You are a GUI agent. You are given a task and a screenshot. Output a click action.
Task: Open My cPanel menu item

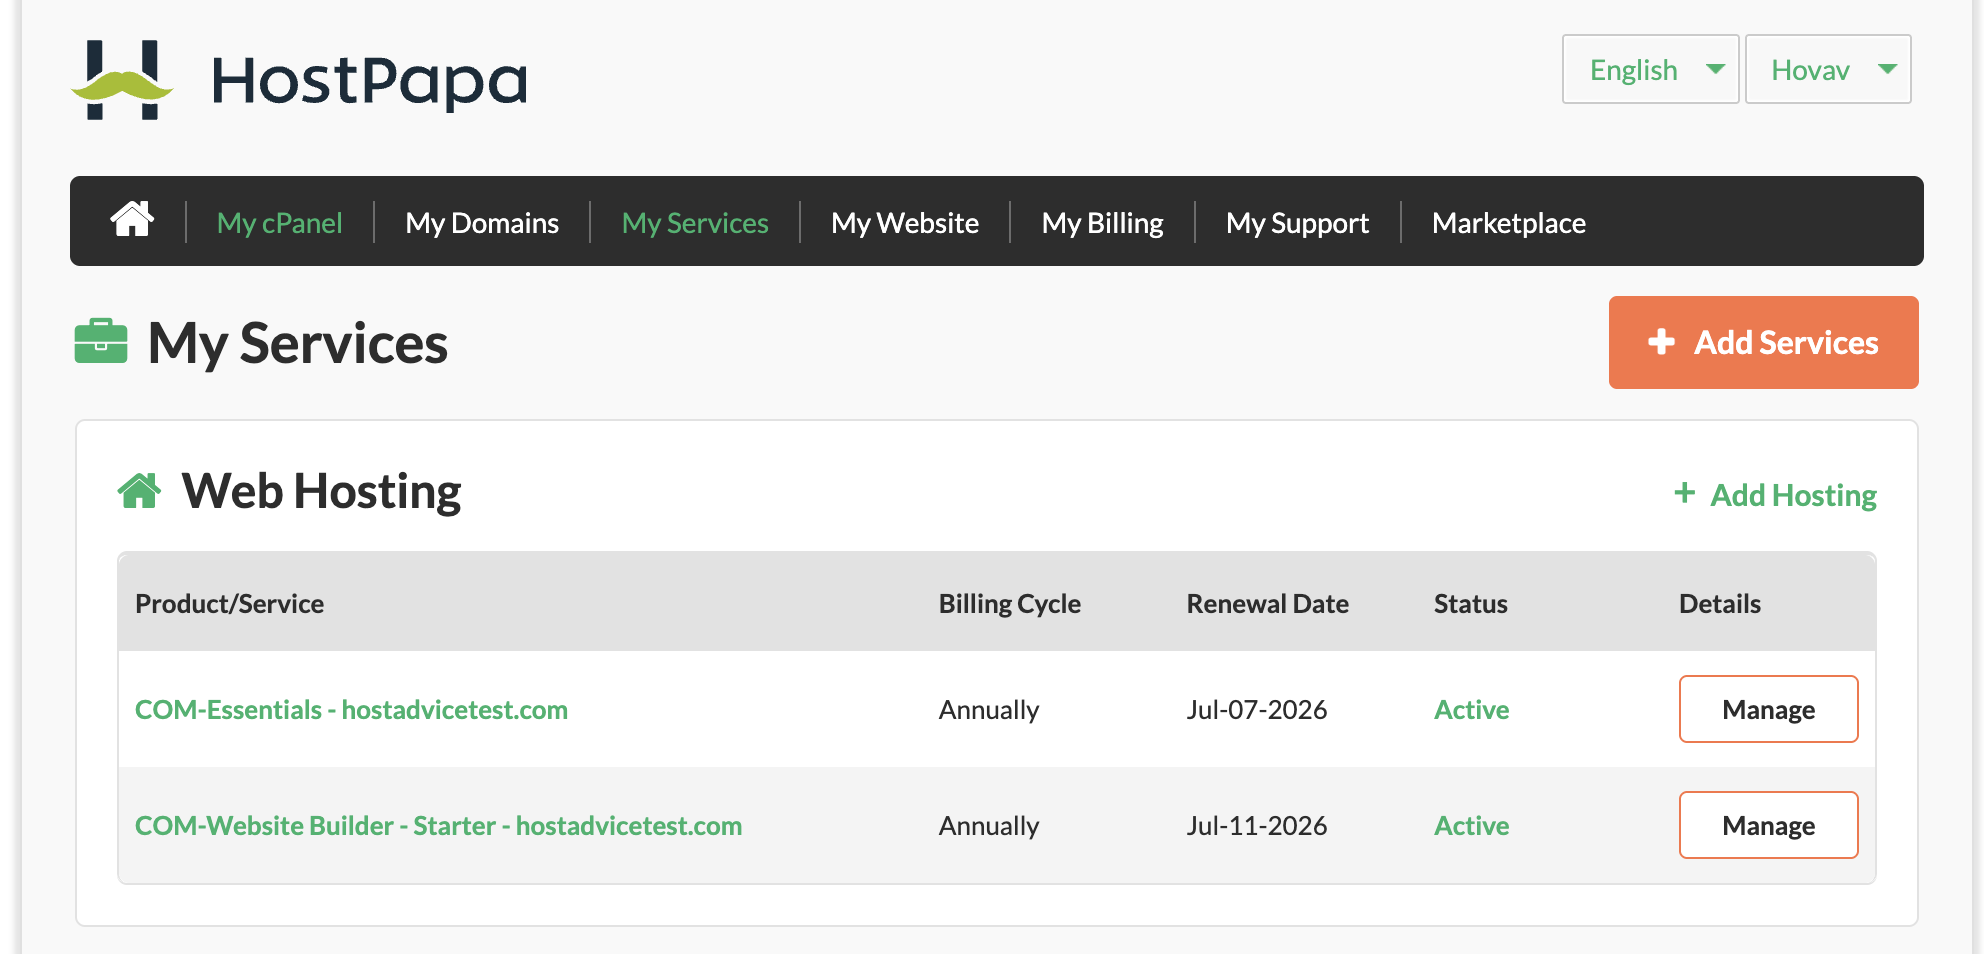[x=280, y=222]
